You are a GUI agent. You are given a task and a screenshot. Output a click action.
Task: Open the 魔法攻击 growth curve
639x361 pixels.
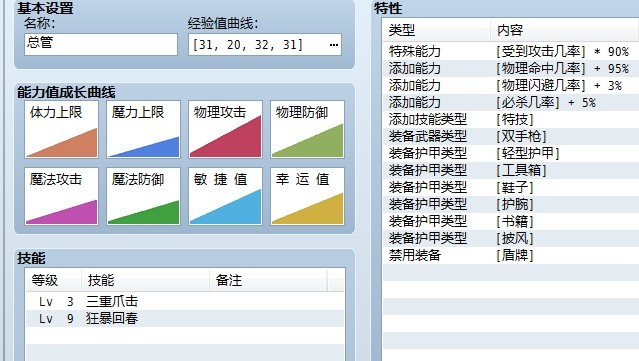pos(62,196)
